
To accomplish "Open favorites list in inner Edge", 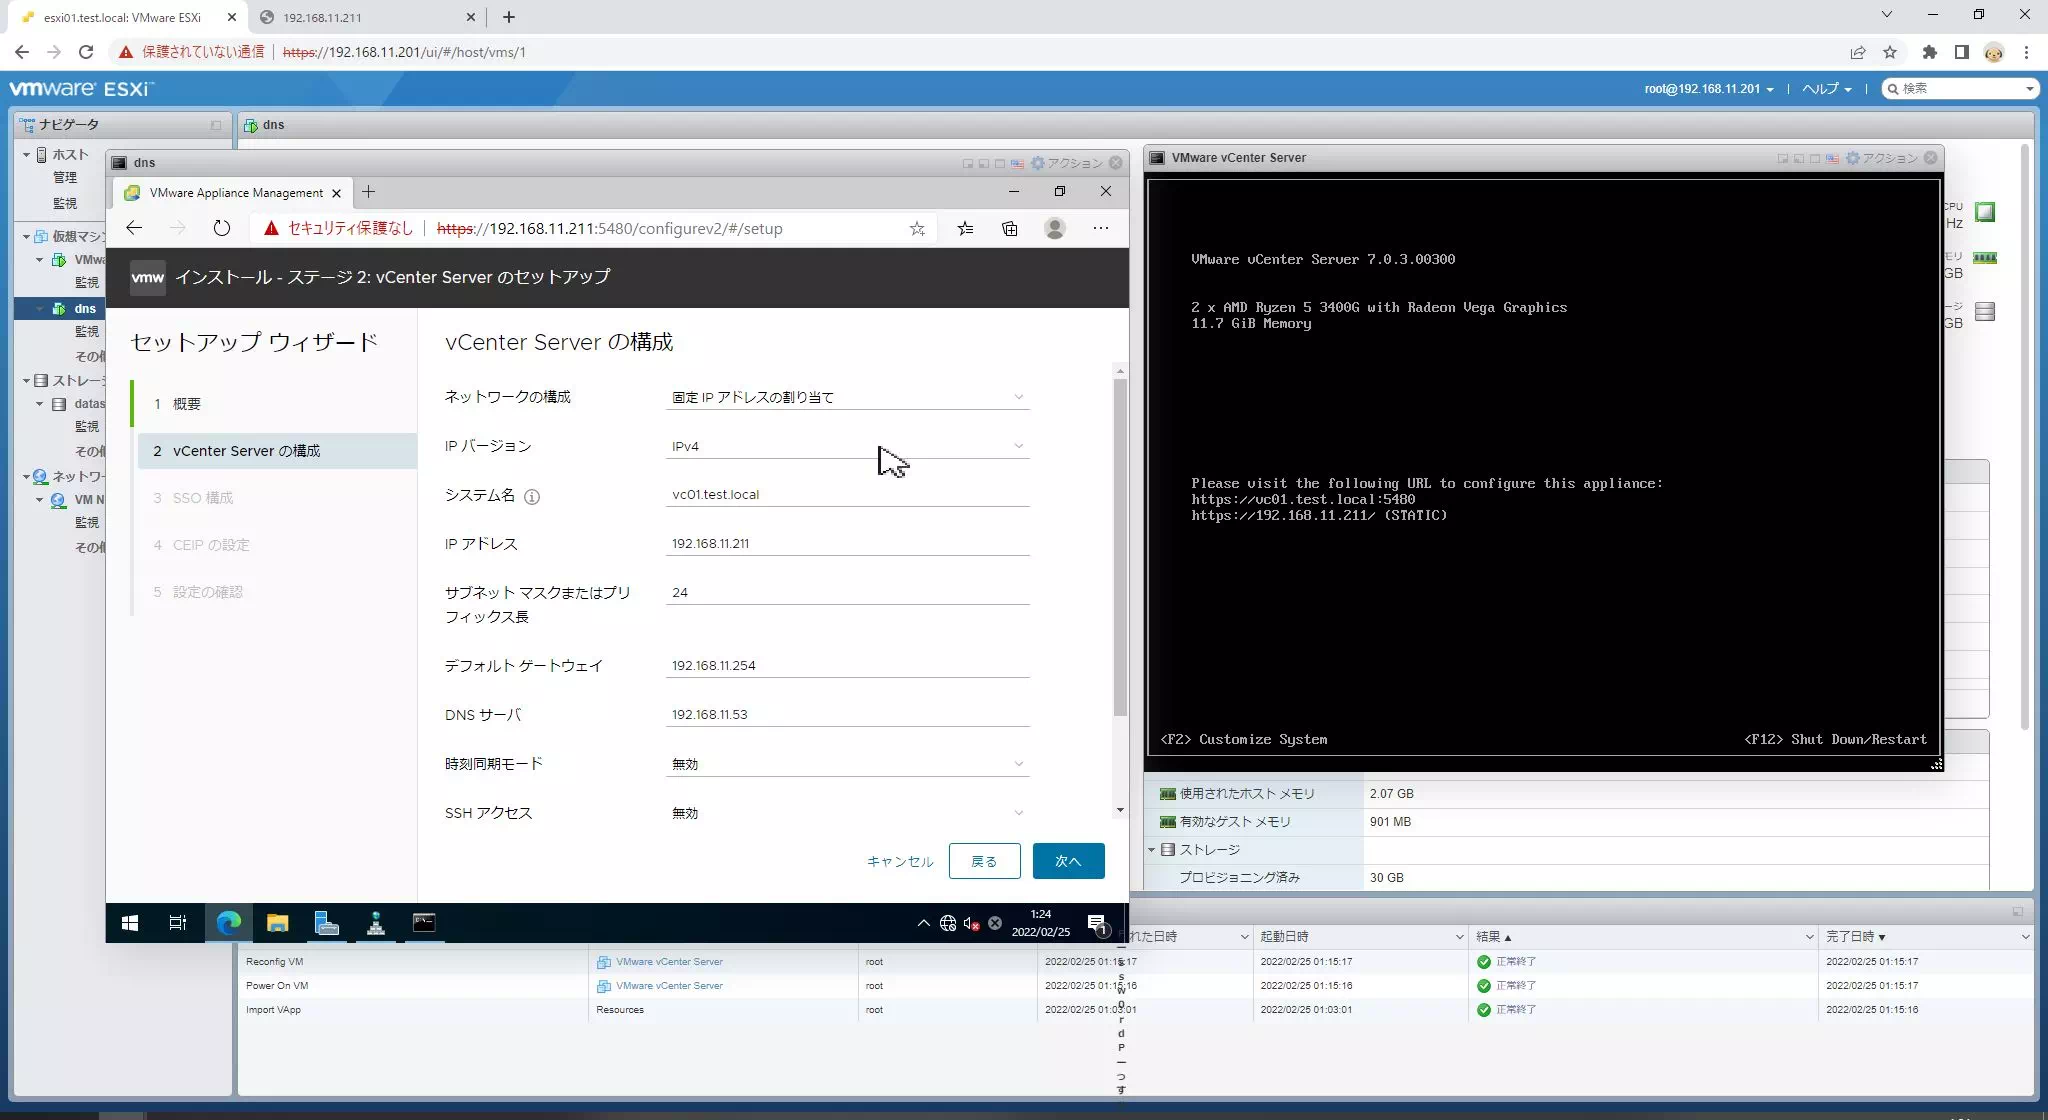I will click(x=965, y=229).
